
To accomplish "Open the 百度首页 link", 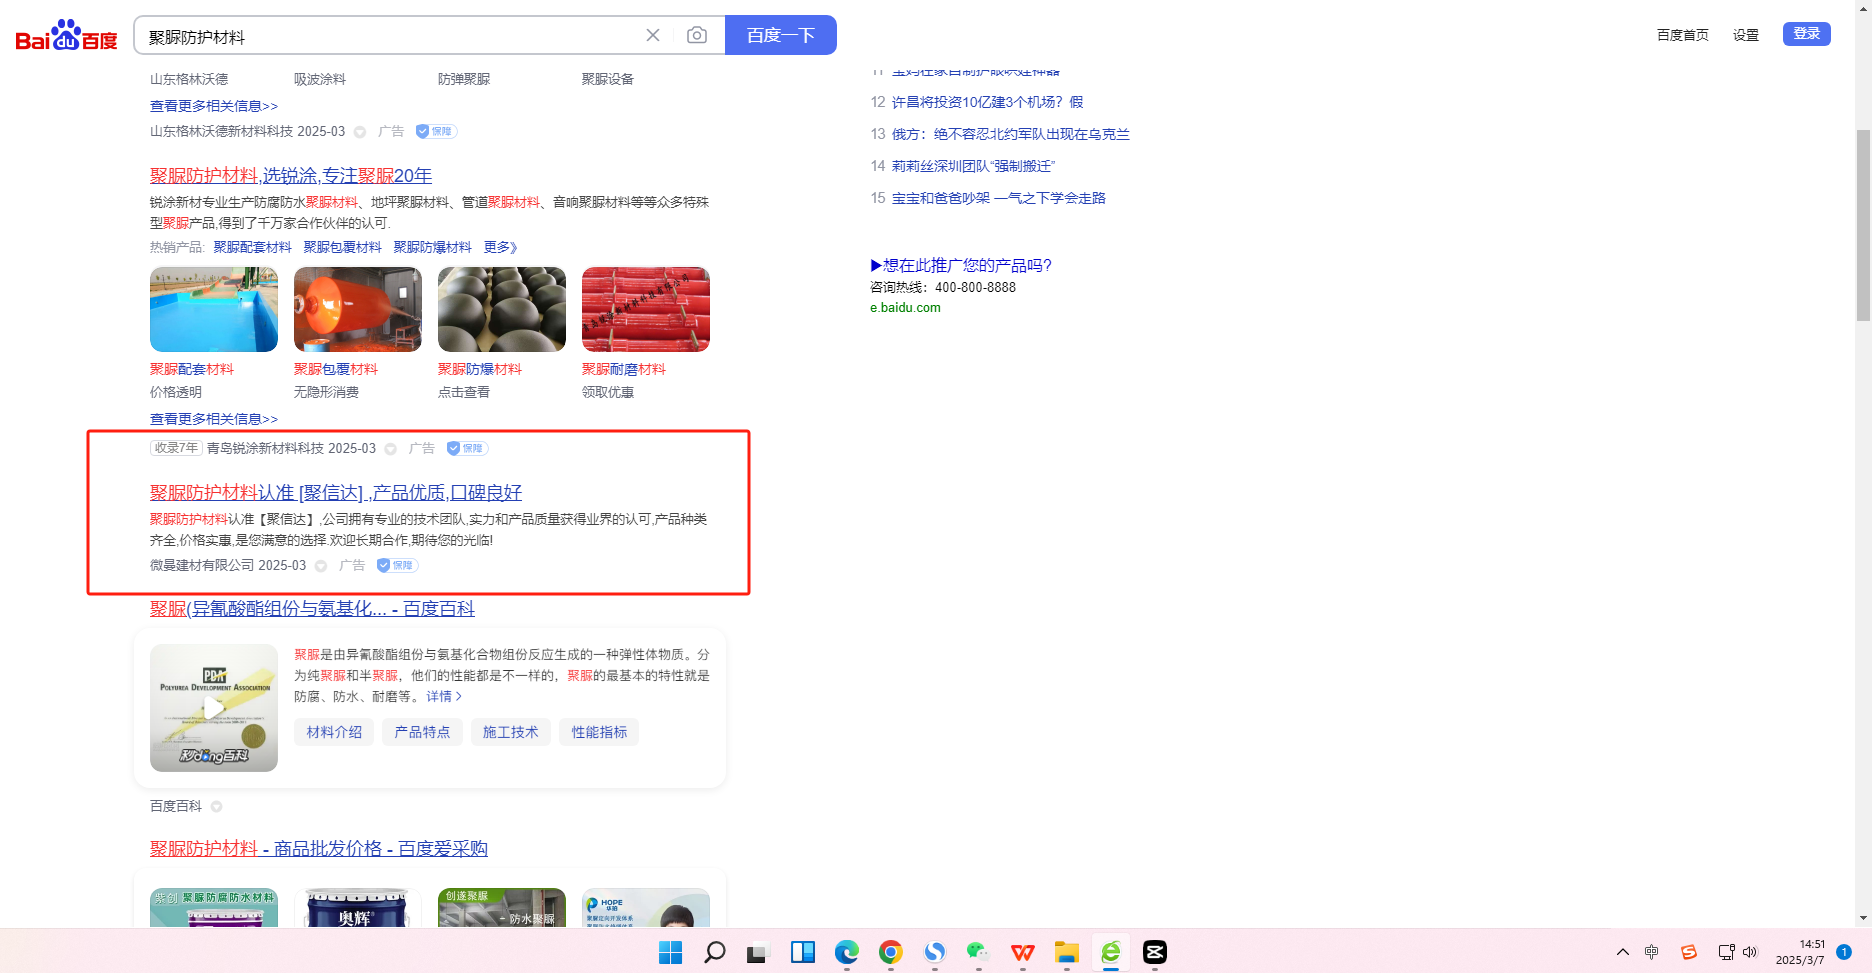I will click(x=1683, y=35).
